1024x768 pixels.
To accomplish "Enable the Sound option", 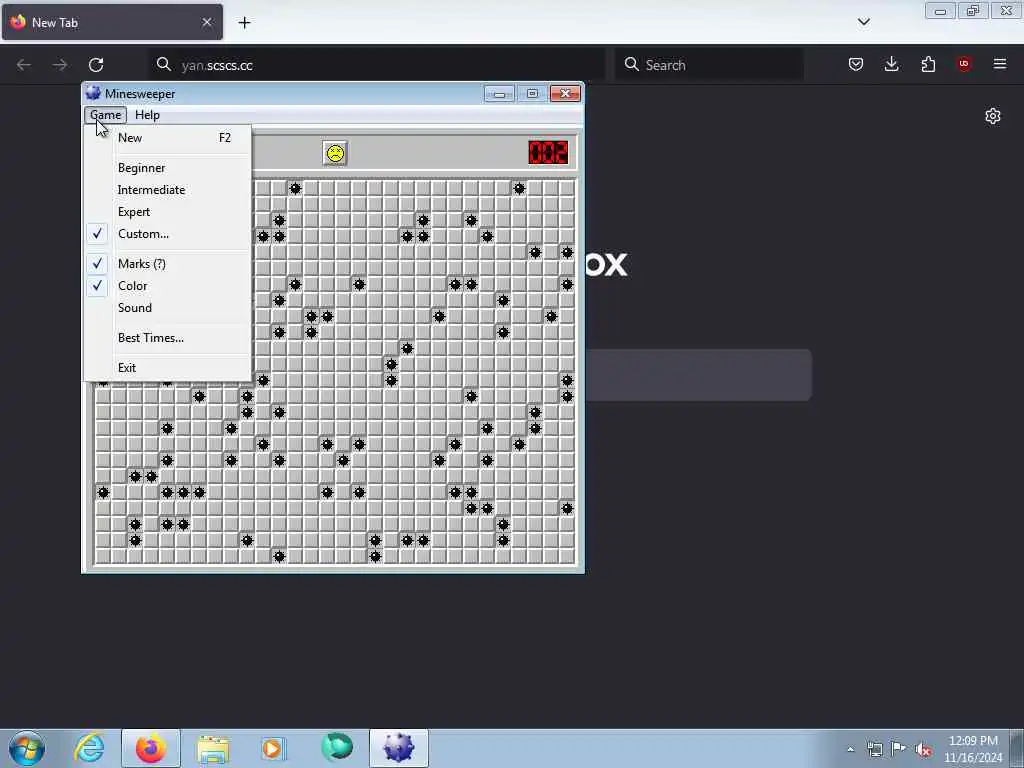I will (x=167, y=308).
